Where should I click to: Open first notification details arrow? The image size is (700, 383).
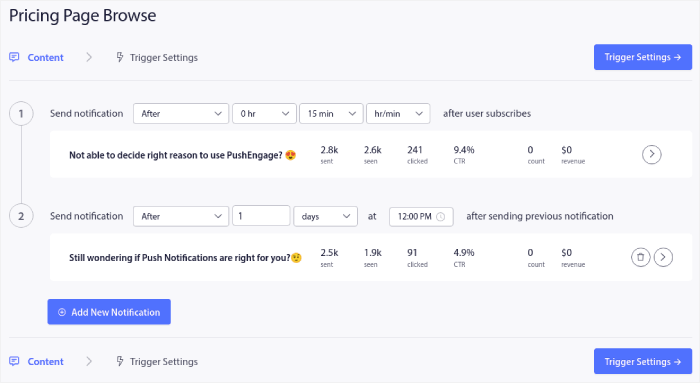(x=651, y=154)
